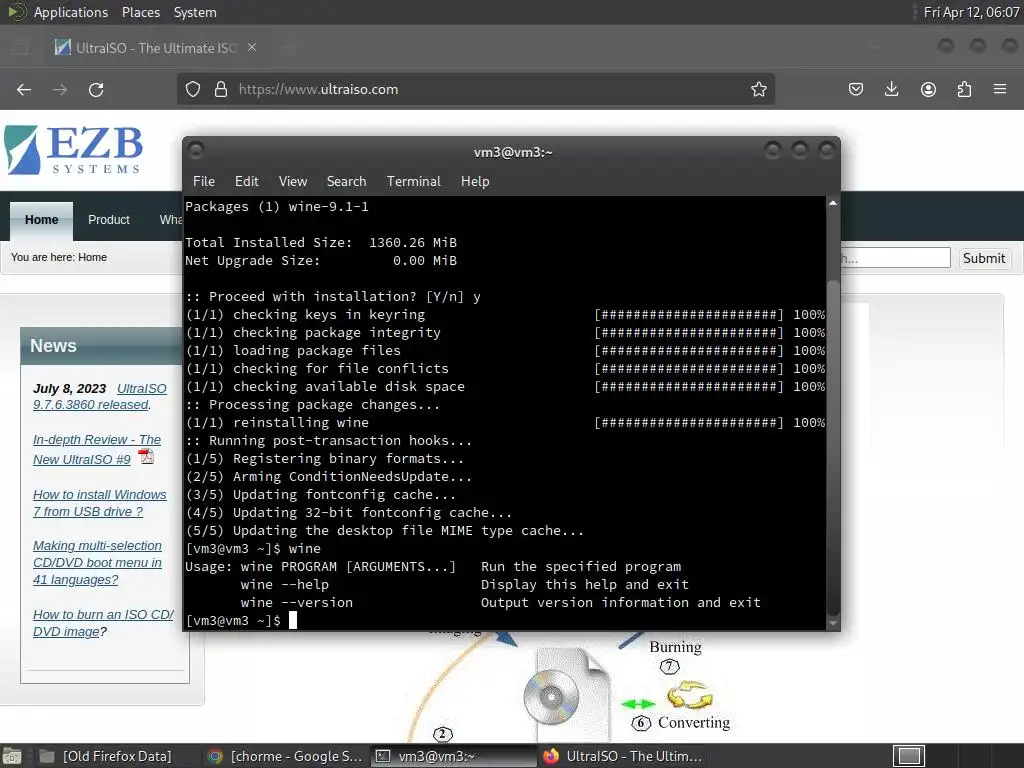
Task: Click the EZB Systems logo
Action: (73, 150)
